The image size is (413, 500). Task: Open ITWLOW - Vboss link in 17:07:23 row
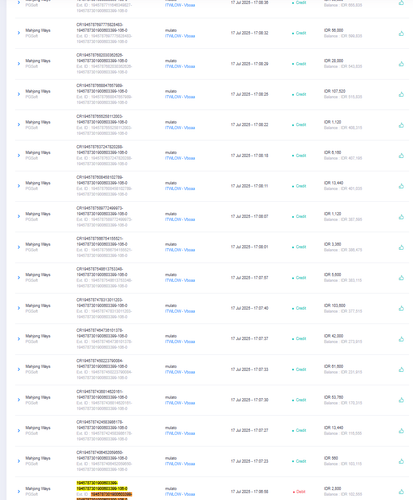pos(180,464)
